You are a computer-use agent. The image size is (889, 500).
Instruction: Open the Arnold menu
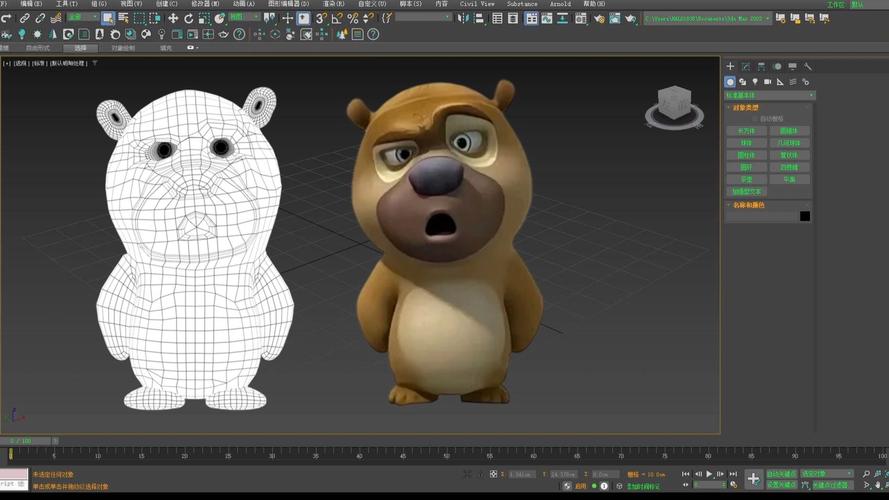click(560, 3)
